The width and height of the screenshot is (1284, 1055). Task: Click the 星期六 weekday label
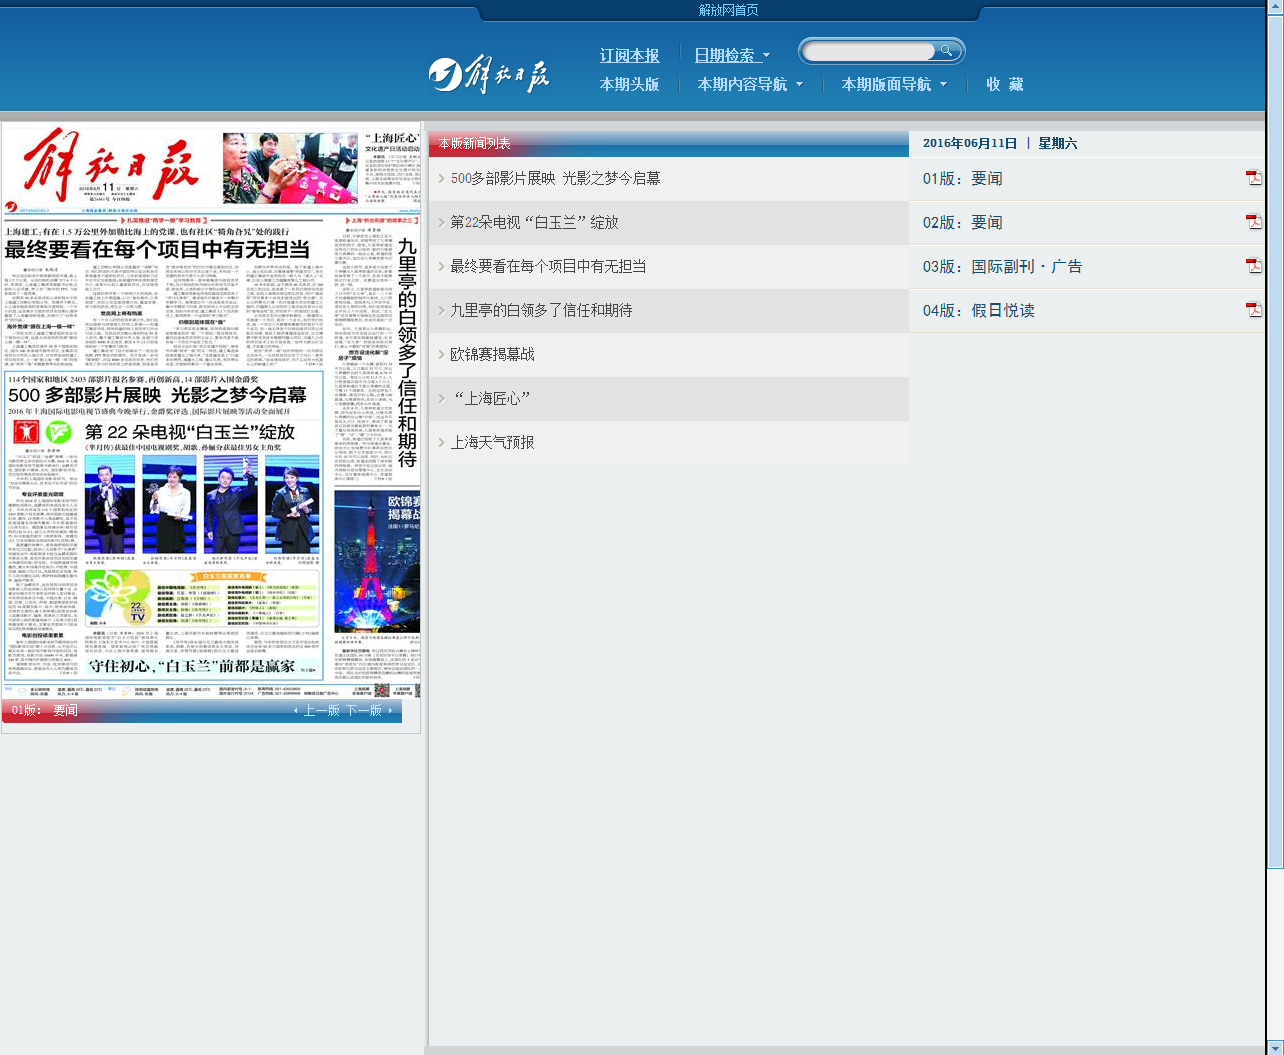click(1057, 143)
